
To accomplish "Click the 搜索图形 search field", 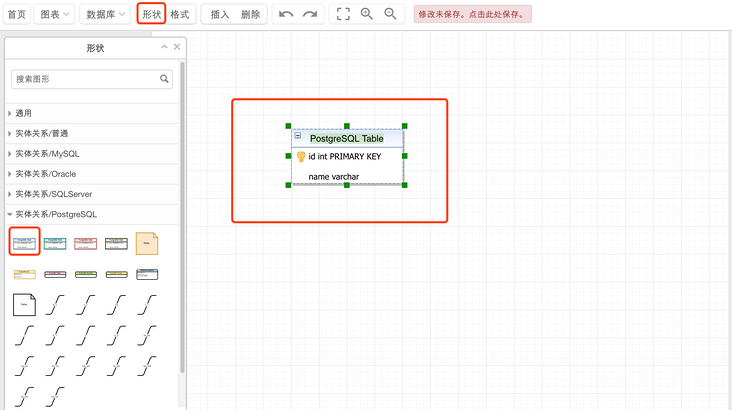I will [x=84, y=78].
